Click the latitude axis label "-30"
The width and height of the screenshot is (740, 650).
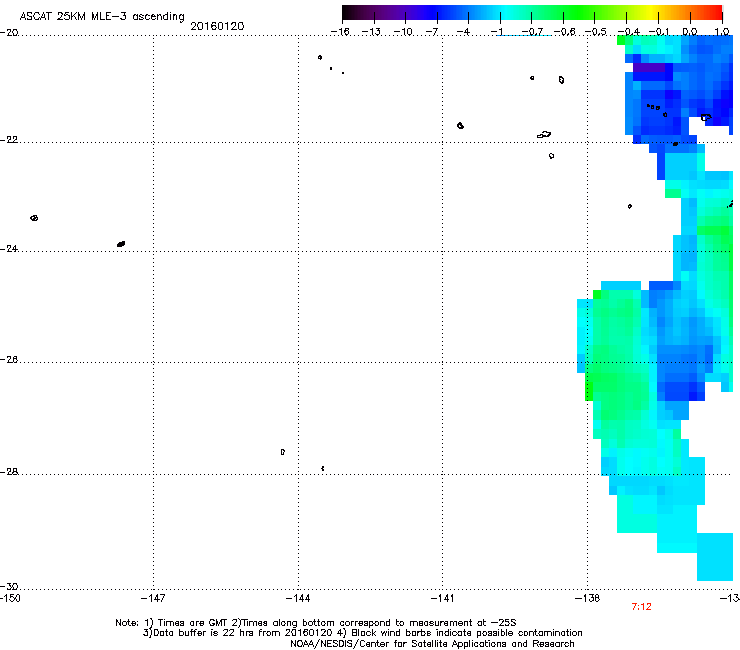tap(9, 586)
